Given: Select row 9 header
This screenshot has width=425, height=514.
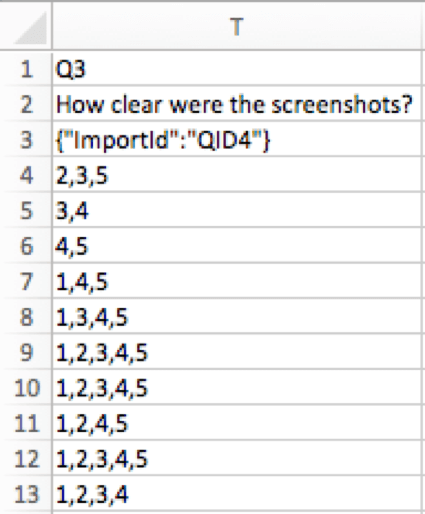Looking at the screenshot, I should click(x=26, y=352).
